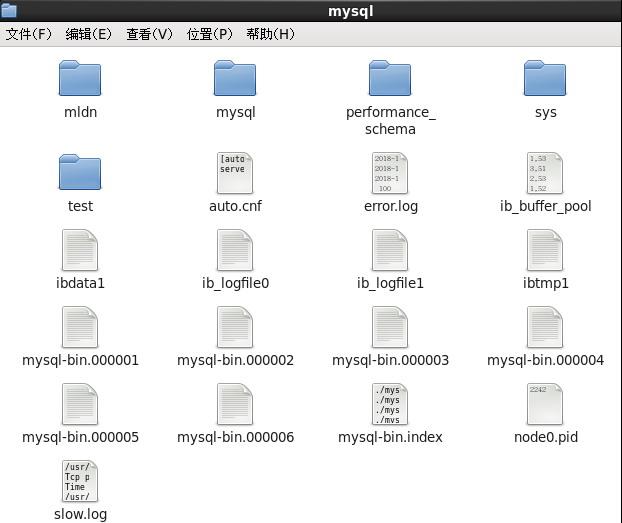Click the 'slow.log' file name label
The width and height of the screenshot is (622, 523).
(81, 514)
